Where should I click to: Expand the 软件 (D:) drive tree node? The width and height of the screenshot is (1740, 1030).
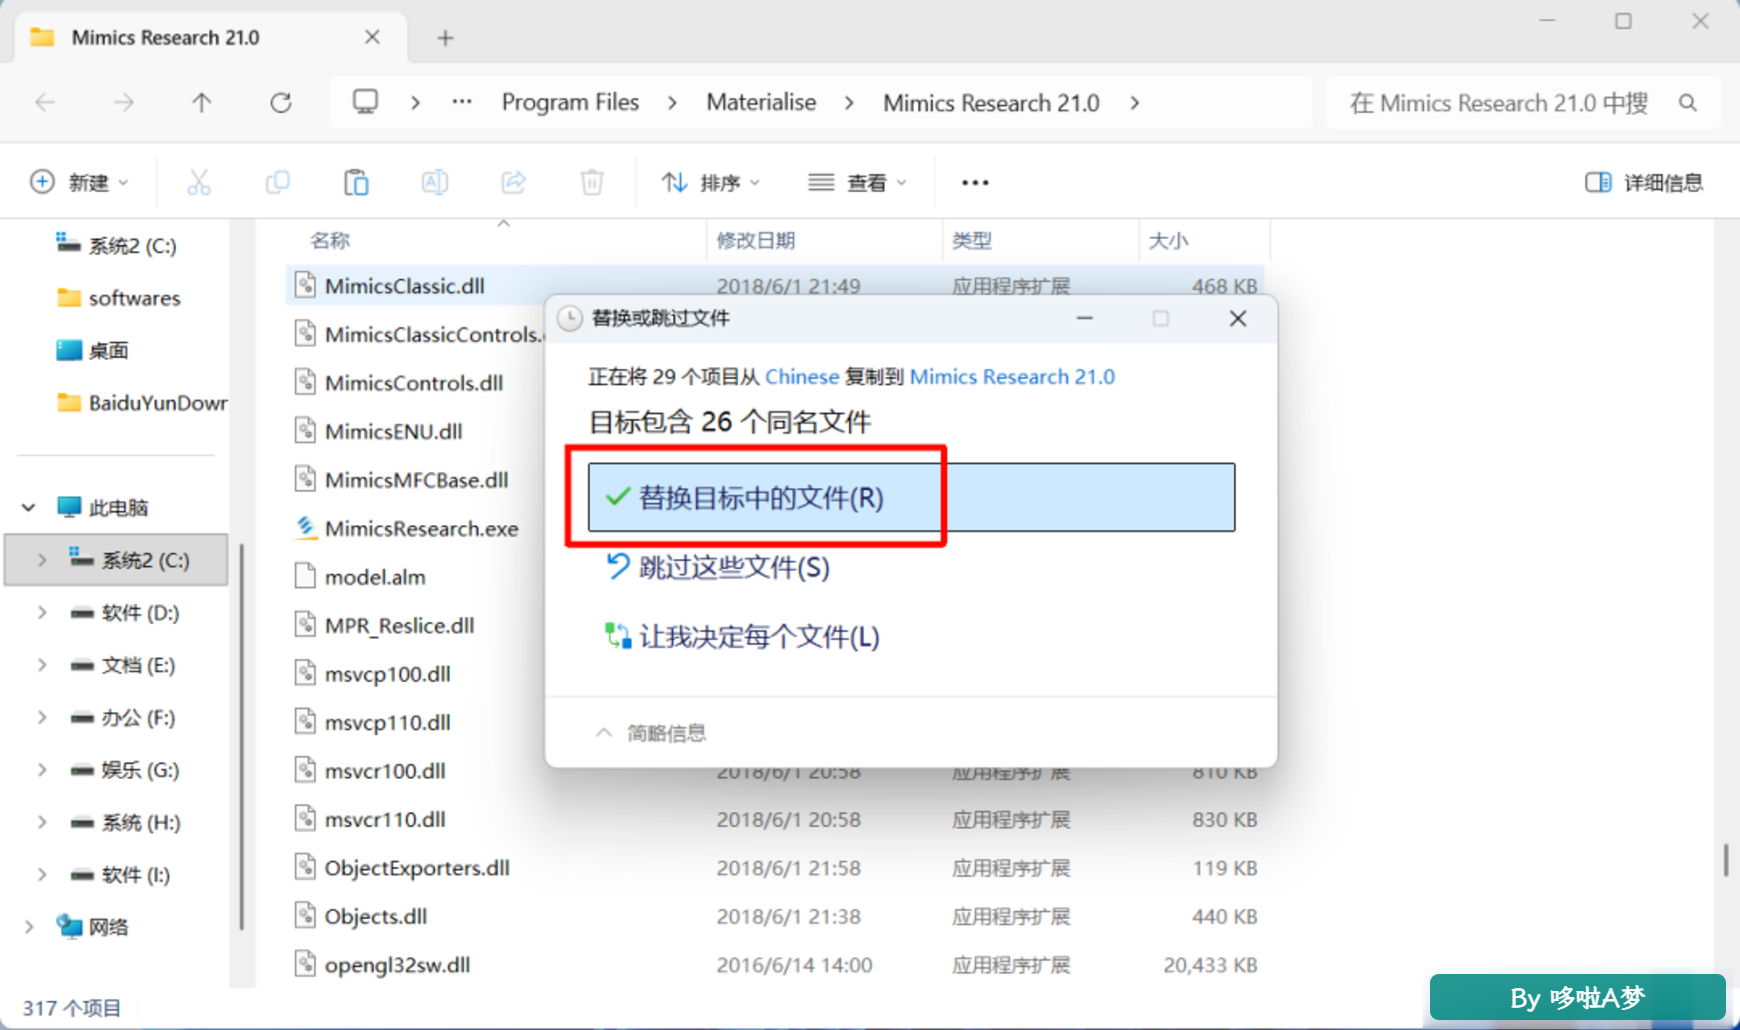(x=42, y=612)
